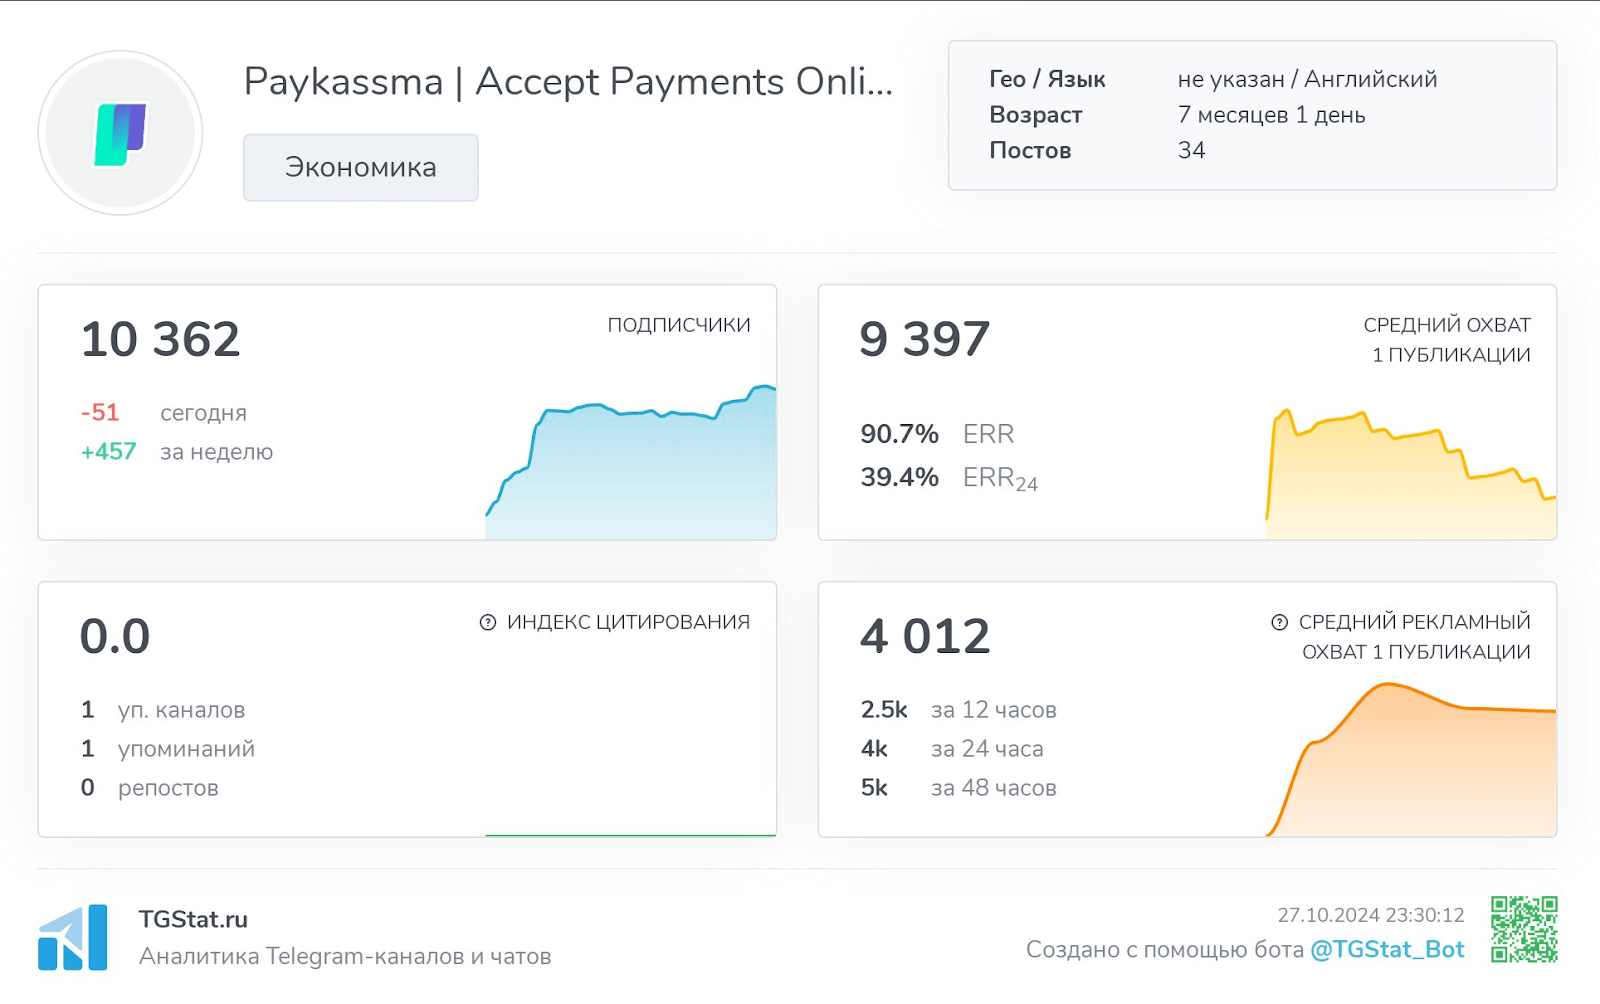Click the 1 упоминаний row
The image size is (1600, 1004).
(x=168, y=749)
